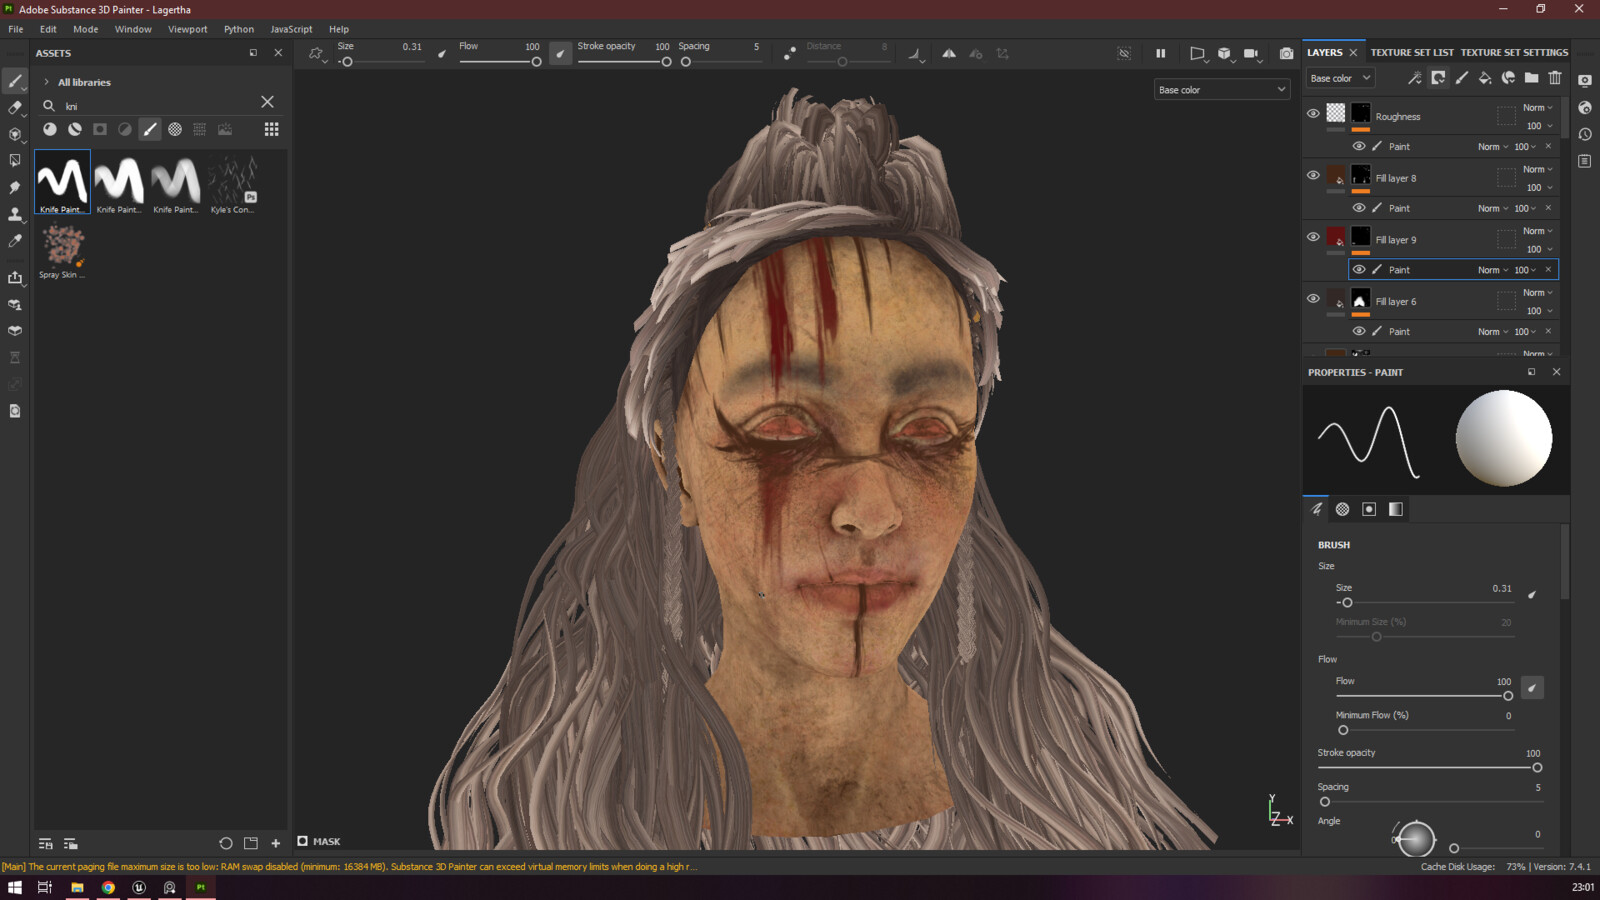Open the Python menu
The width and height of the screenshot is (1600, 900).
(239, 29)
